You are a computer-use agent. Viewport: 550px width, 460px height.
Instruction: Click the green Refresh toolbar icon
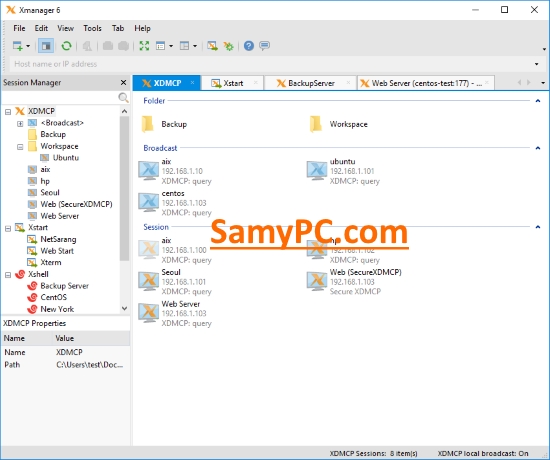tap(66, 46)
